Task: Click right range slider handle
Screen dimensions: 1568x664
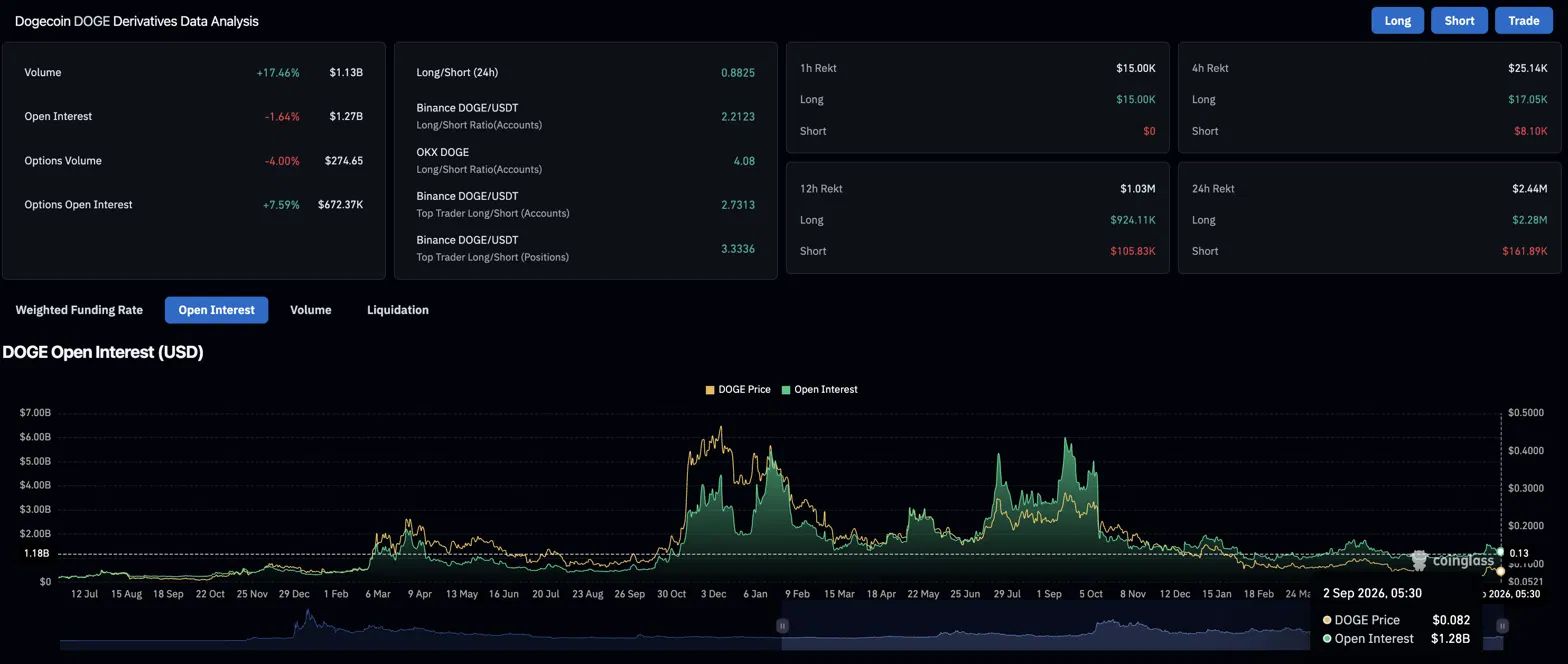Action: (1501, 626)
